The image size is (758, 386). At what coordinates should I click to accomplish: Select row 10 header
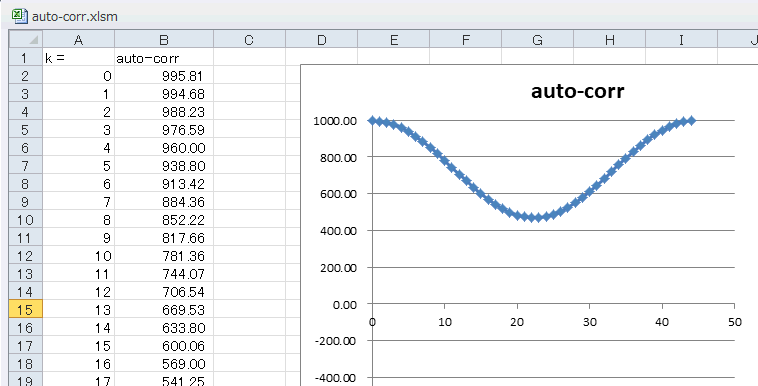click(x=26, y=220)
